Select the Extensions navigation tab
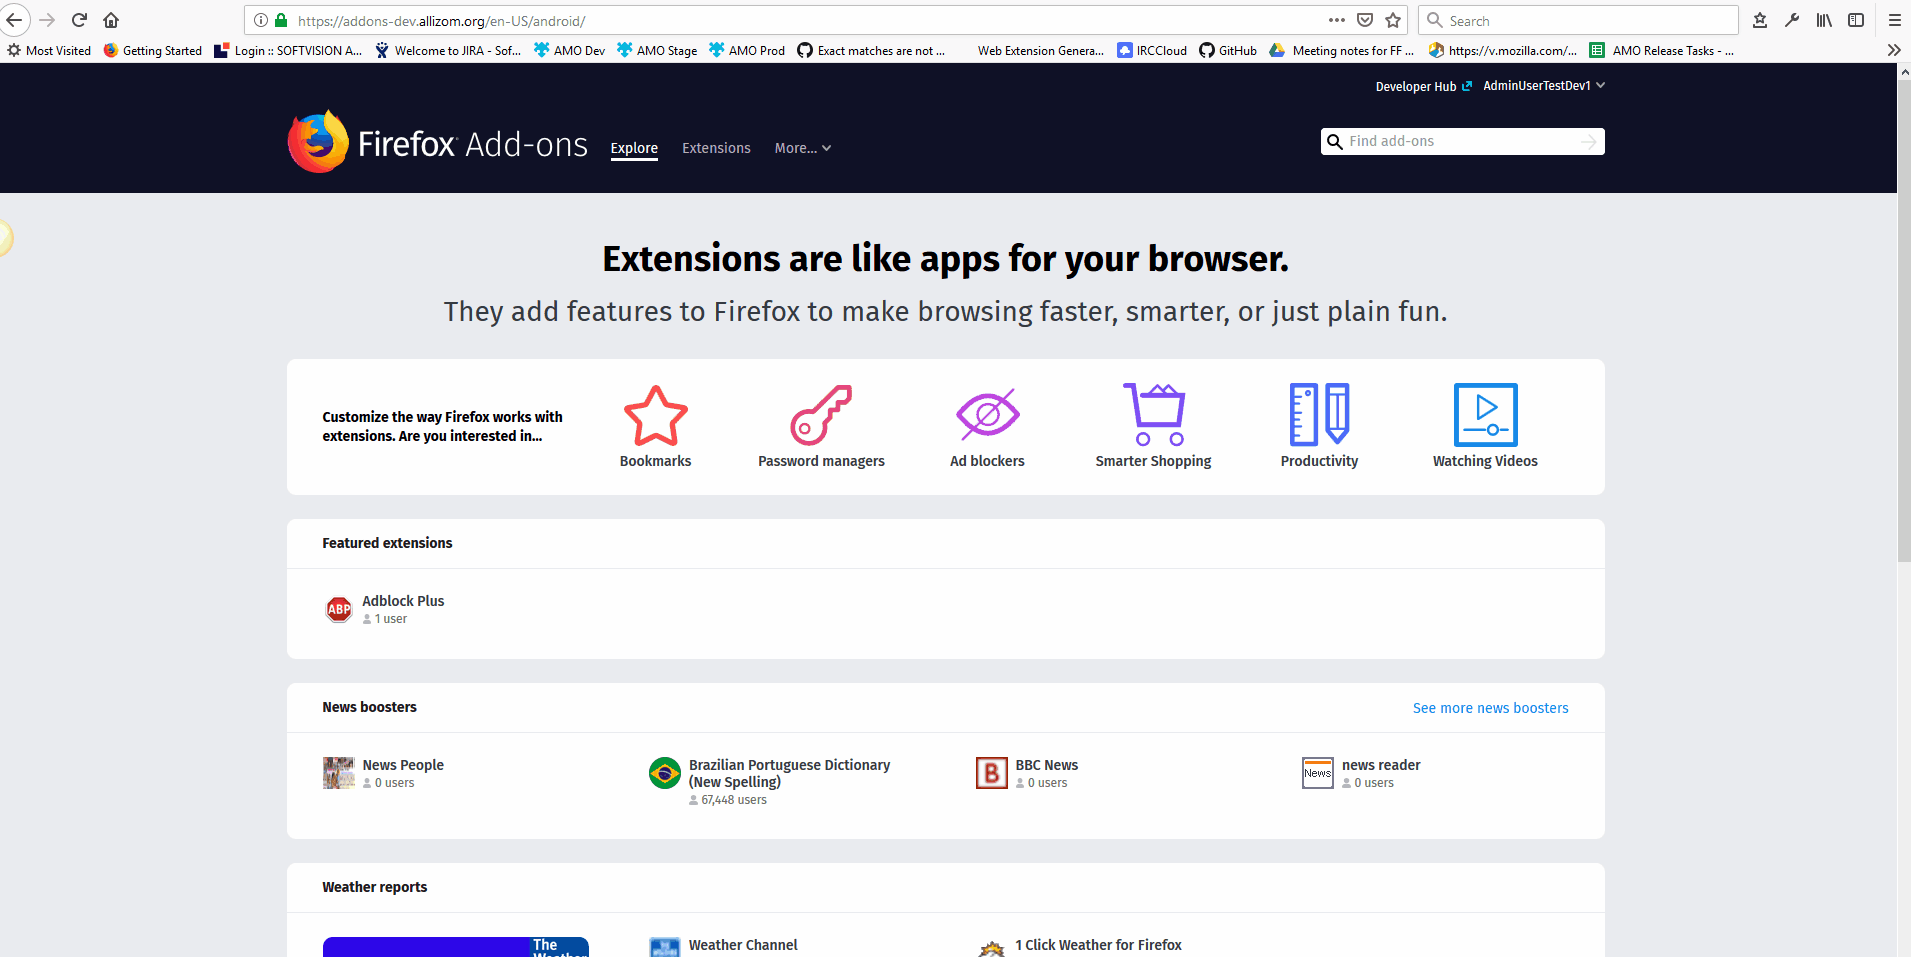 click(716, 148)
